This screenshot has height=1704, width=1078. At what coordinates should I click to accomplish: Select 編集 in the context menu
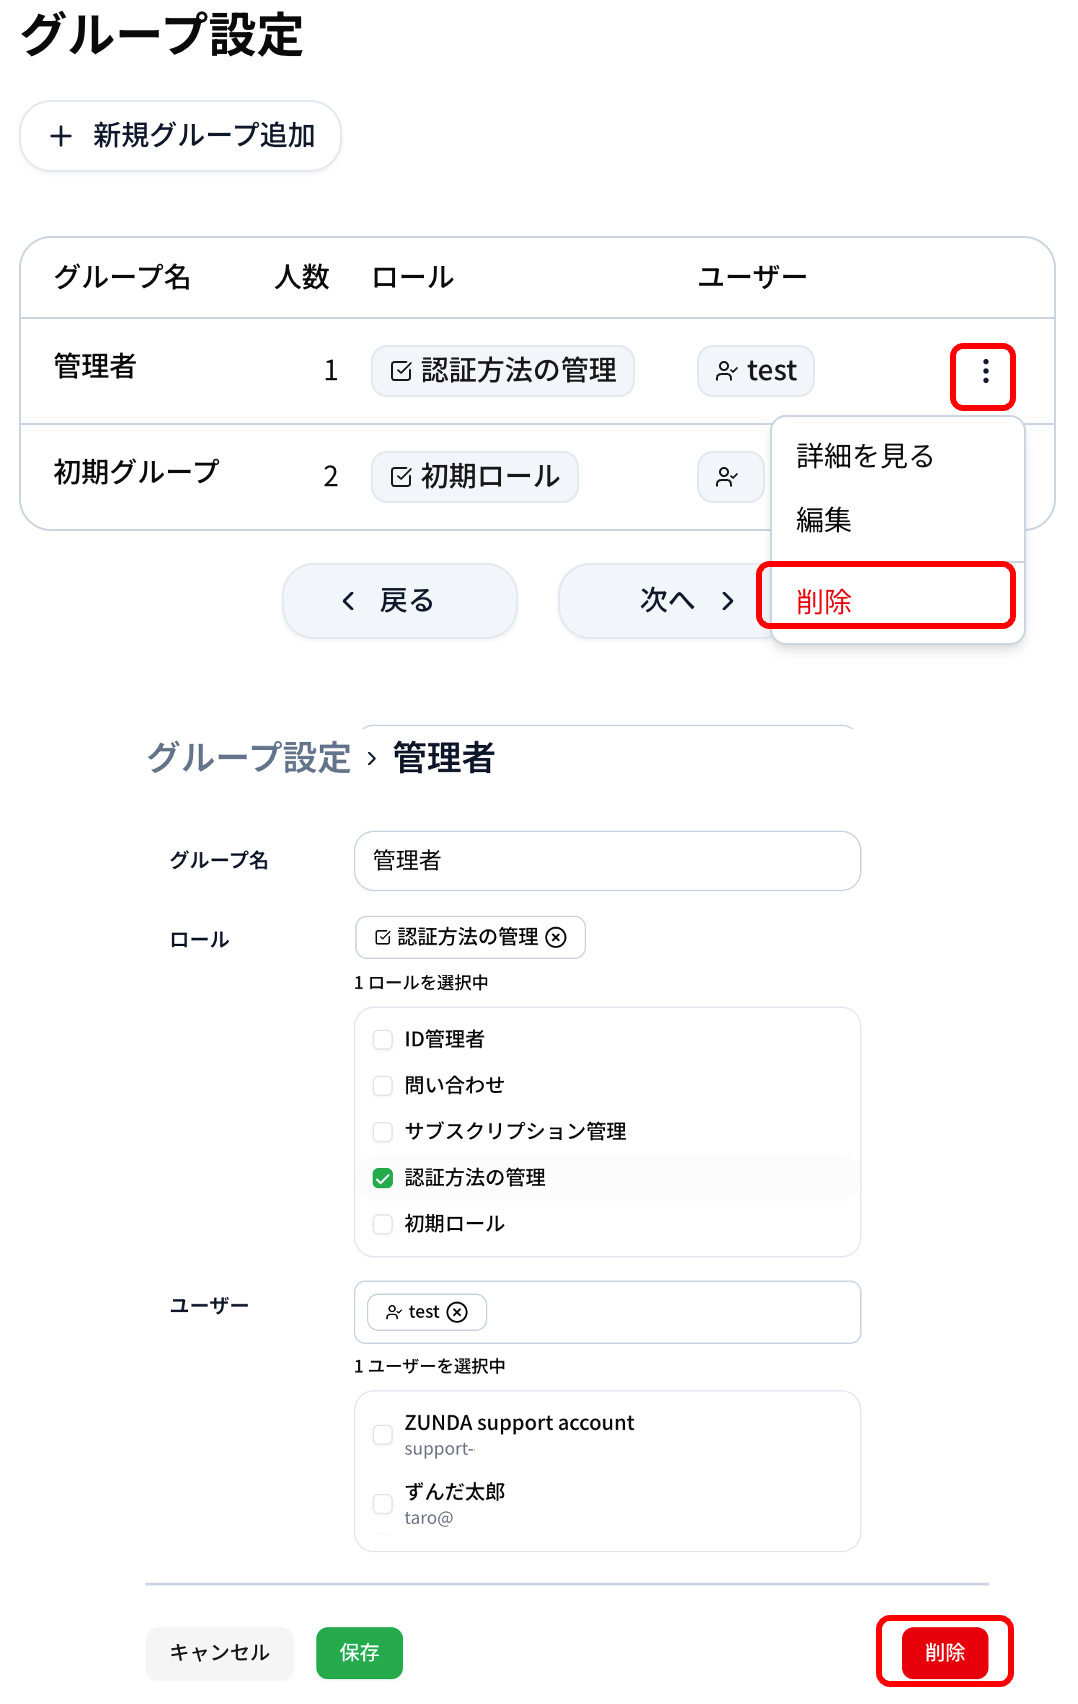click(824, 520)
